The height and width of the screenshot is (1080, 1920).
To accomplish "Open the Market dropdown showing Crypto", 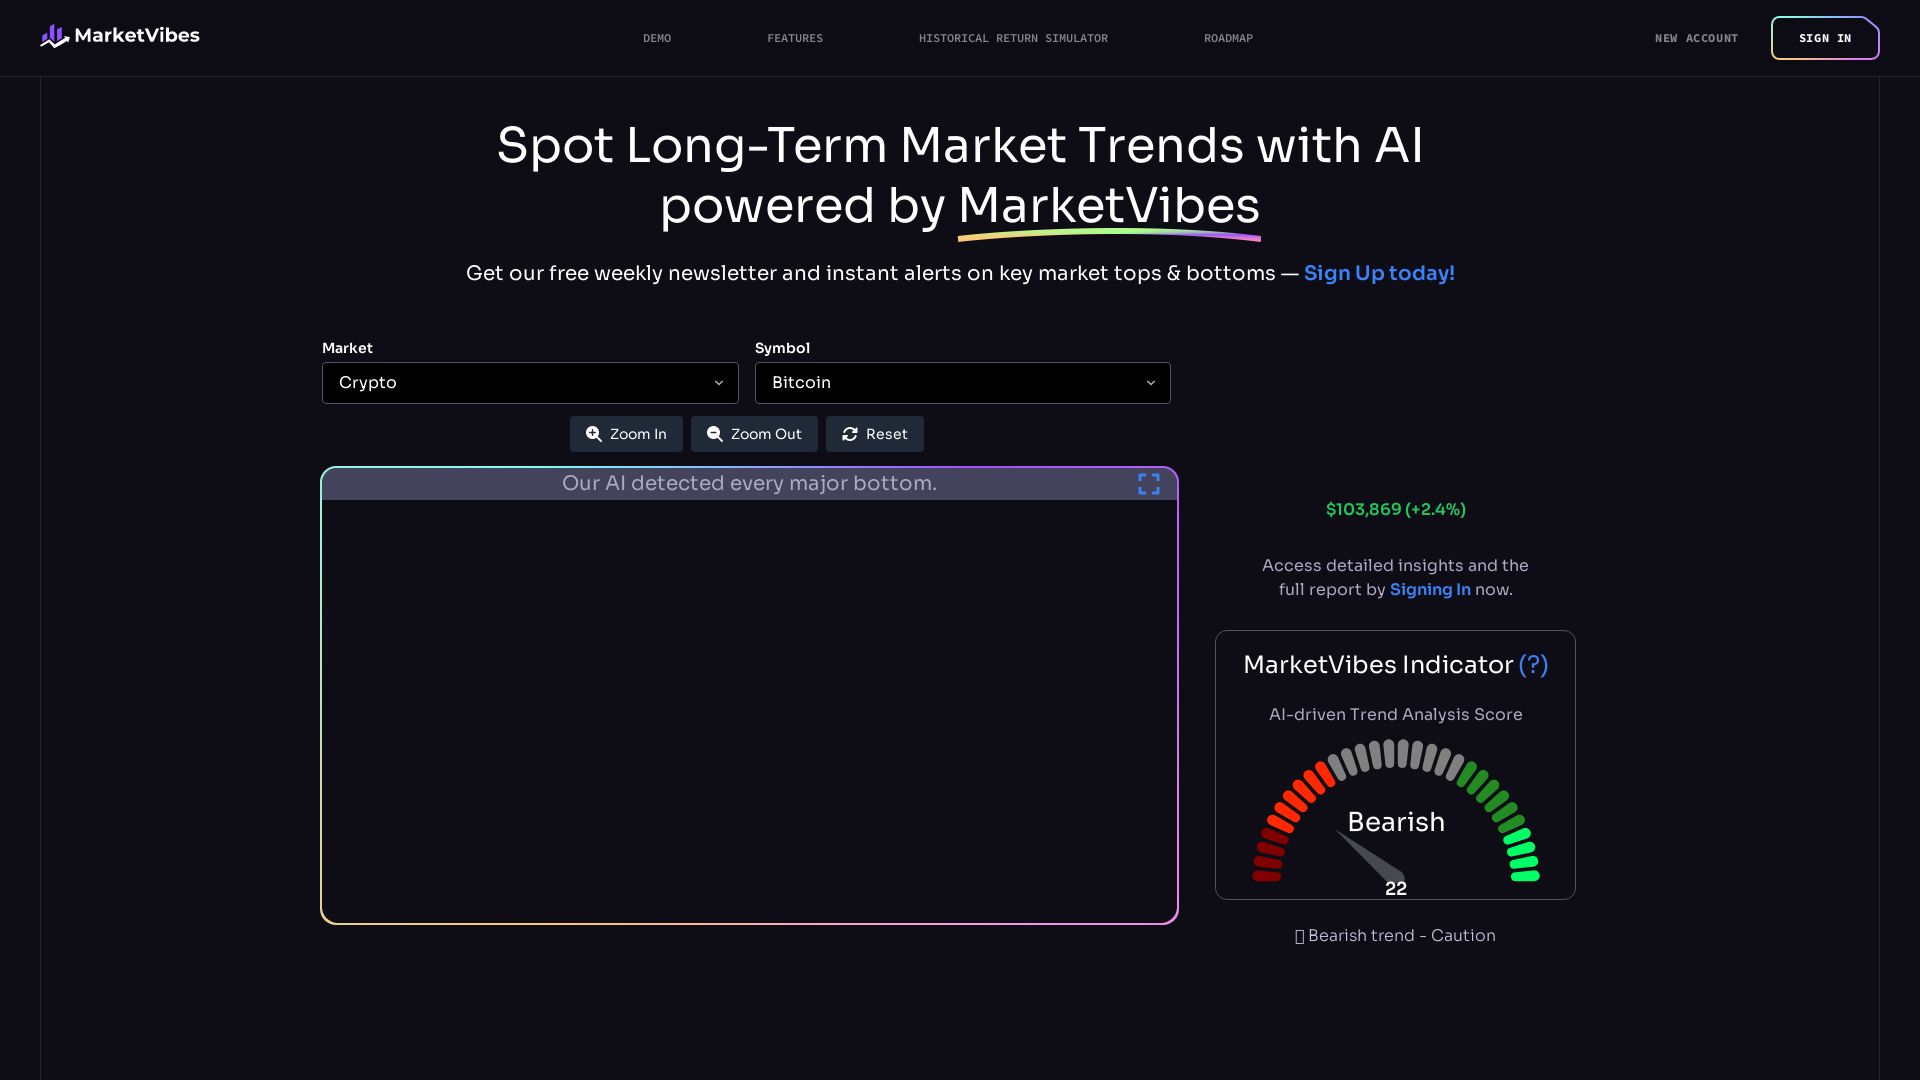I will pos(530,383).
